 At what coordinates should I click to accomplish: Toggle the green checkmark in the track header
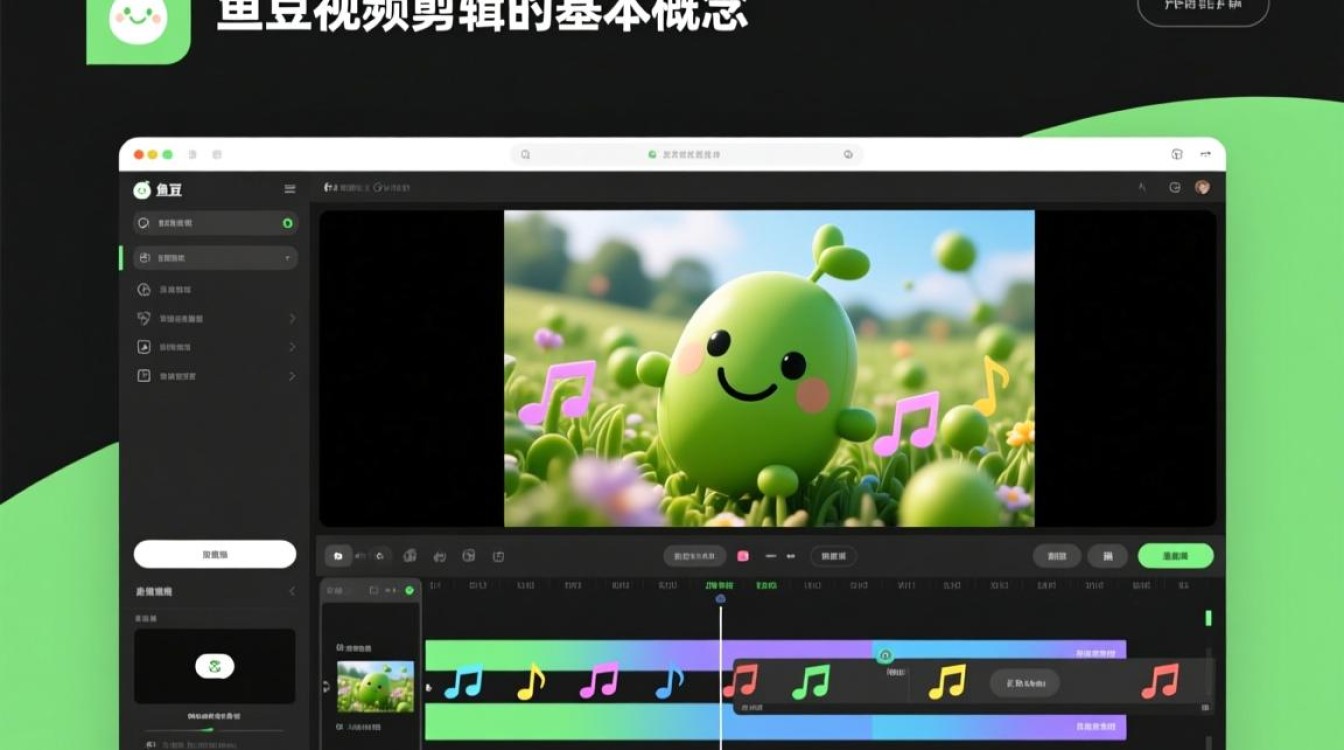[409, 590]
